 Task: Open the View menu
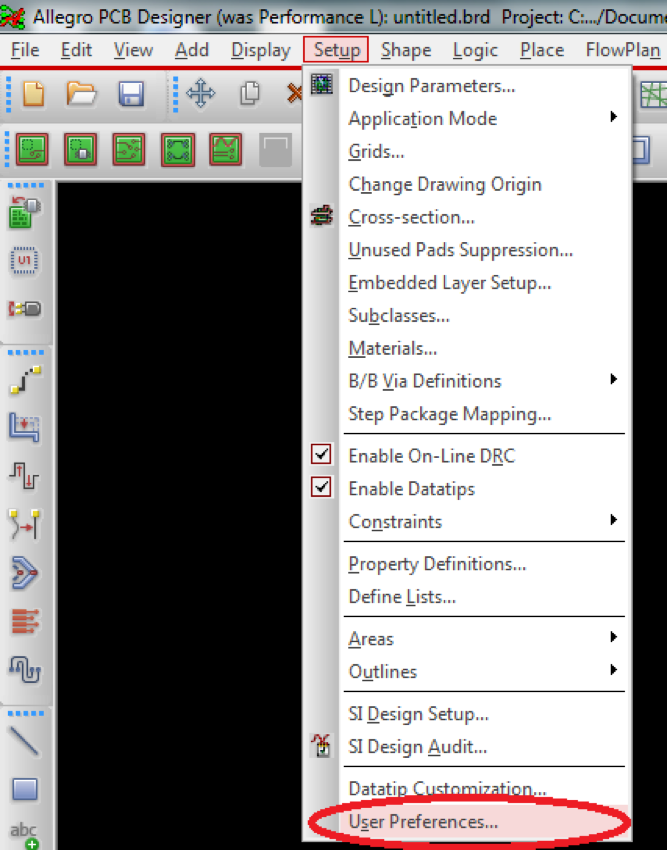point(133,50)
